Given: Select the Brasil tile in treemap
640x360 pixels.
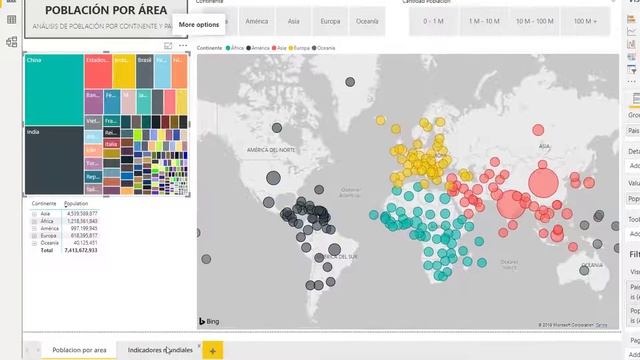Looking at the screenshot, I should [145, 71].
